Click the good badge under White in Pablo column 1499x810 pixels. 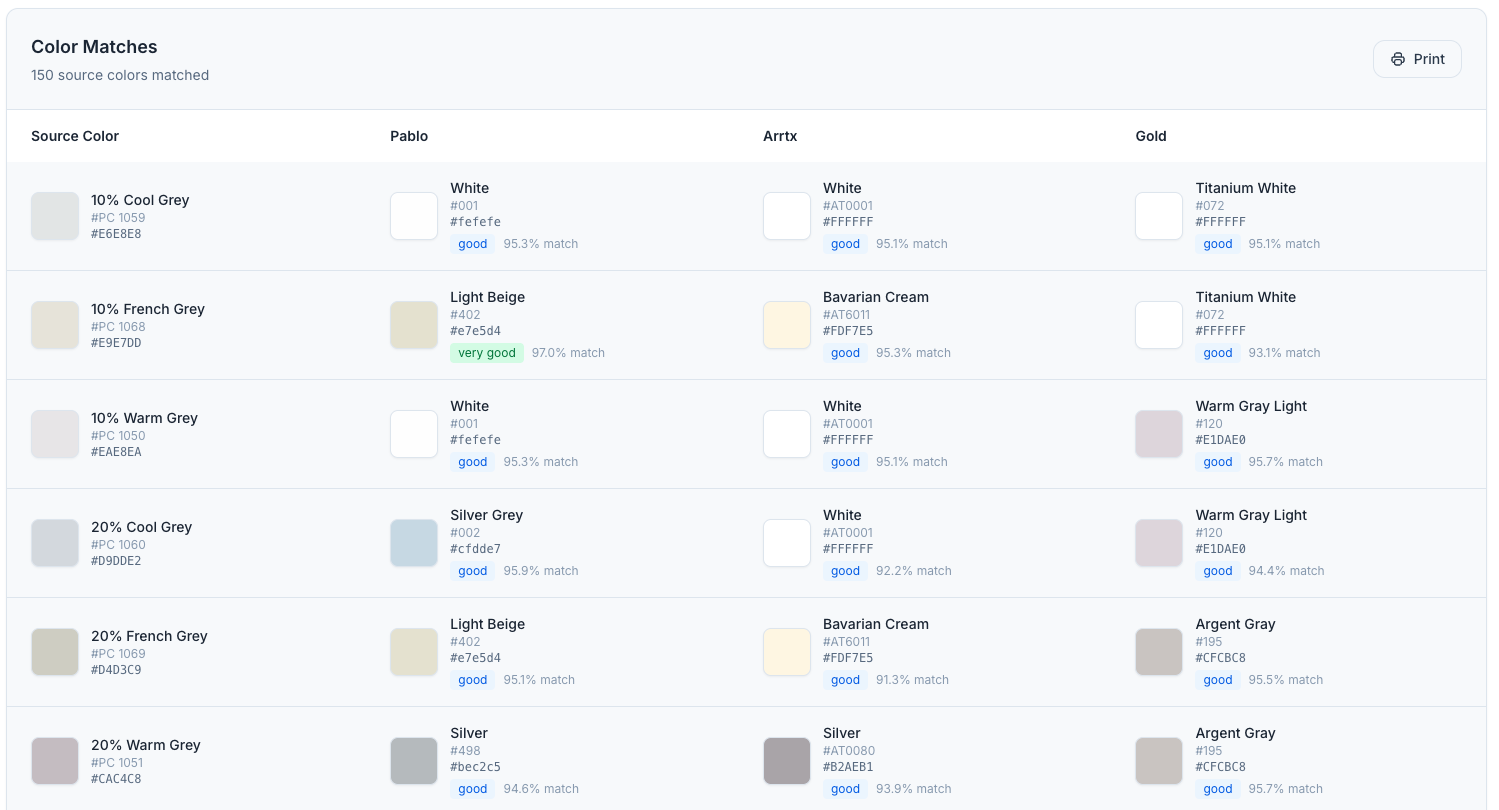coord(473,243)
